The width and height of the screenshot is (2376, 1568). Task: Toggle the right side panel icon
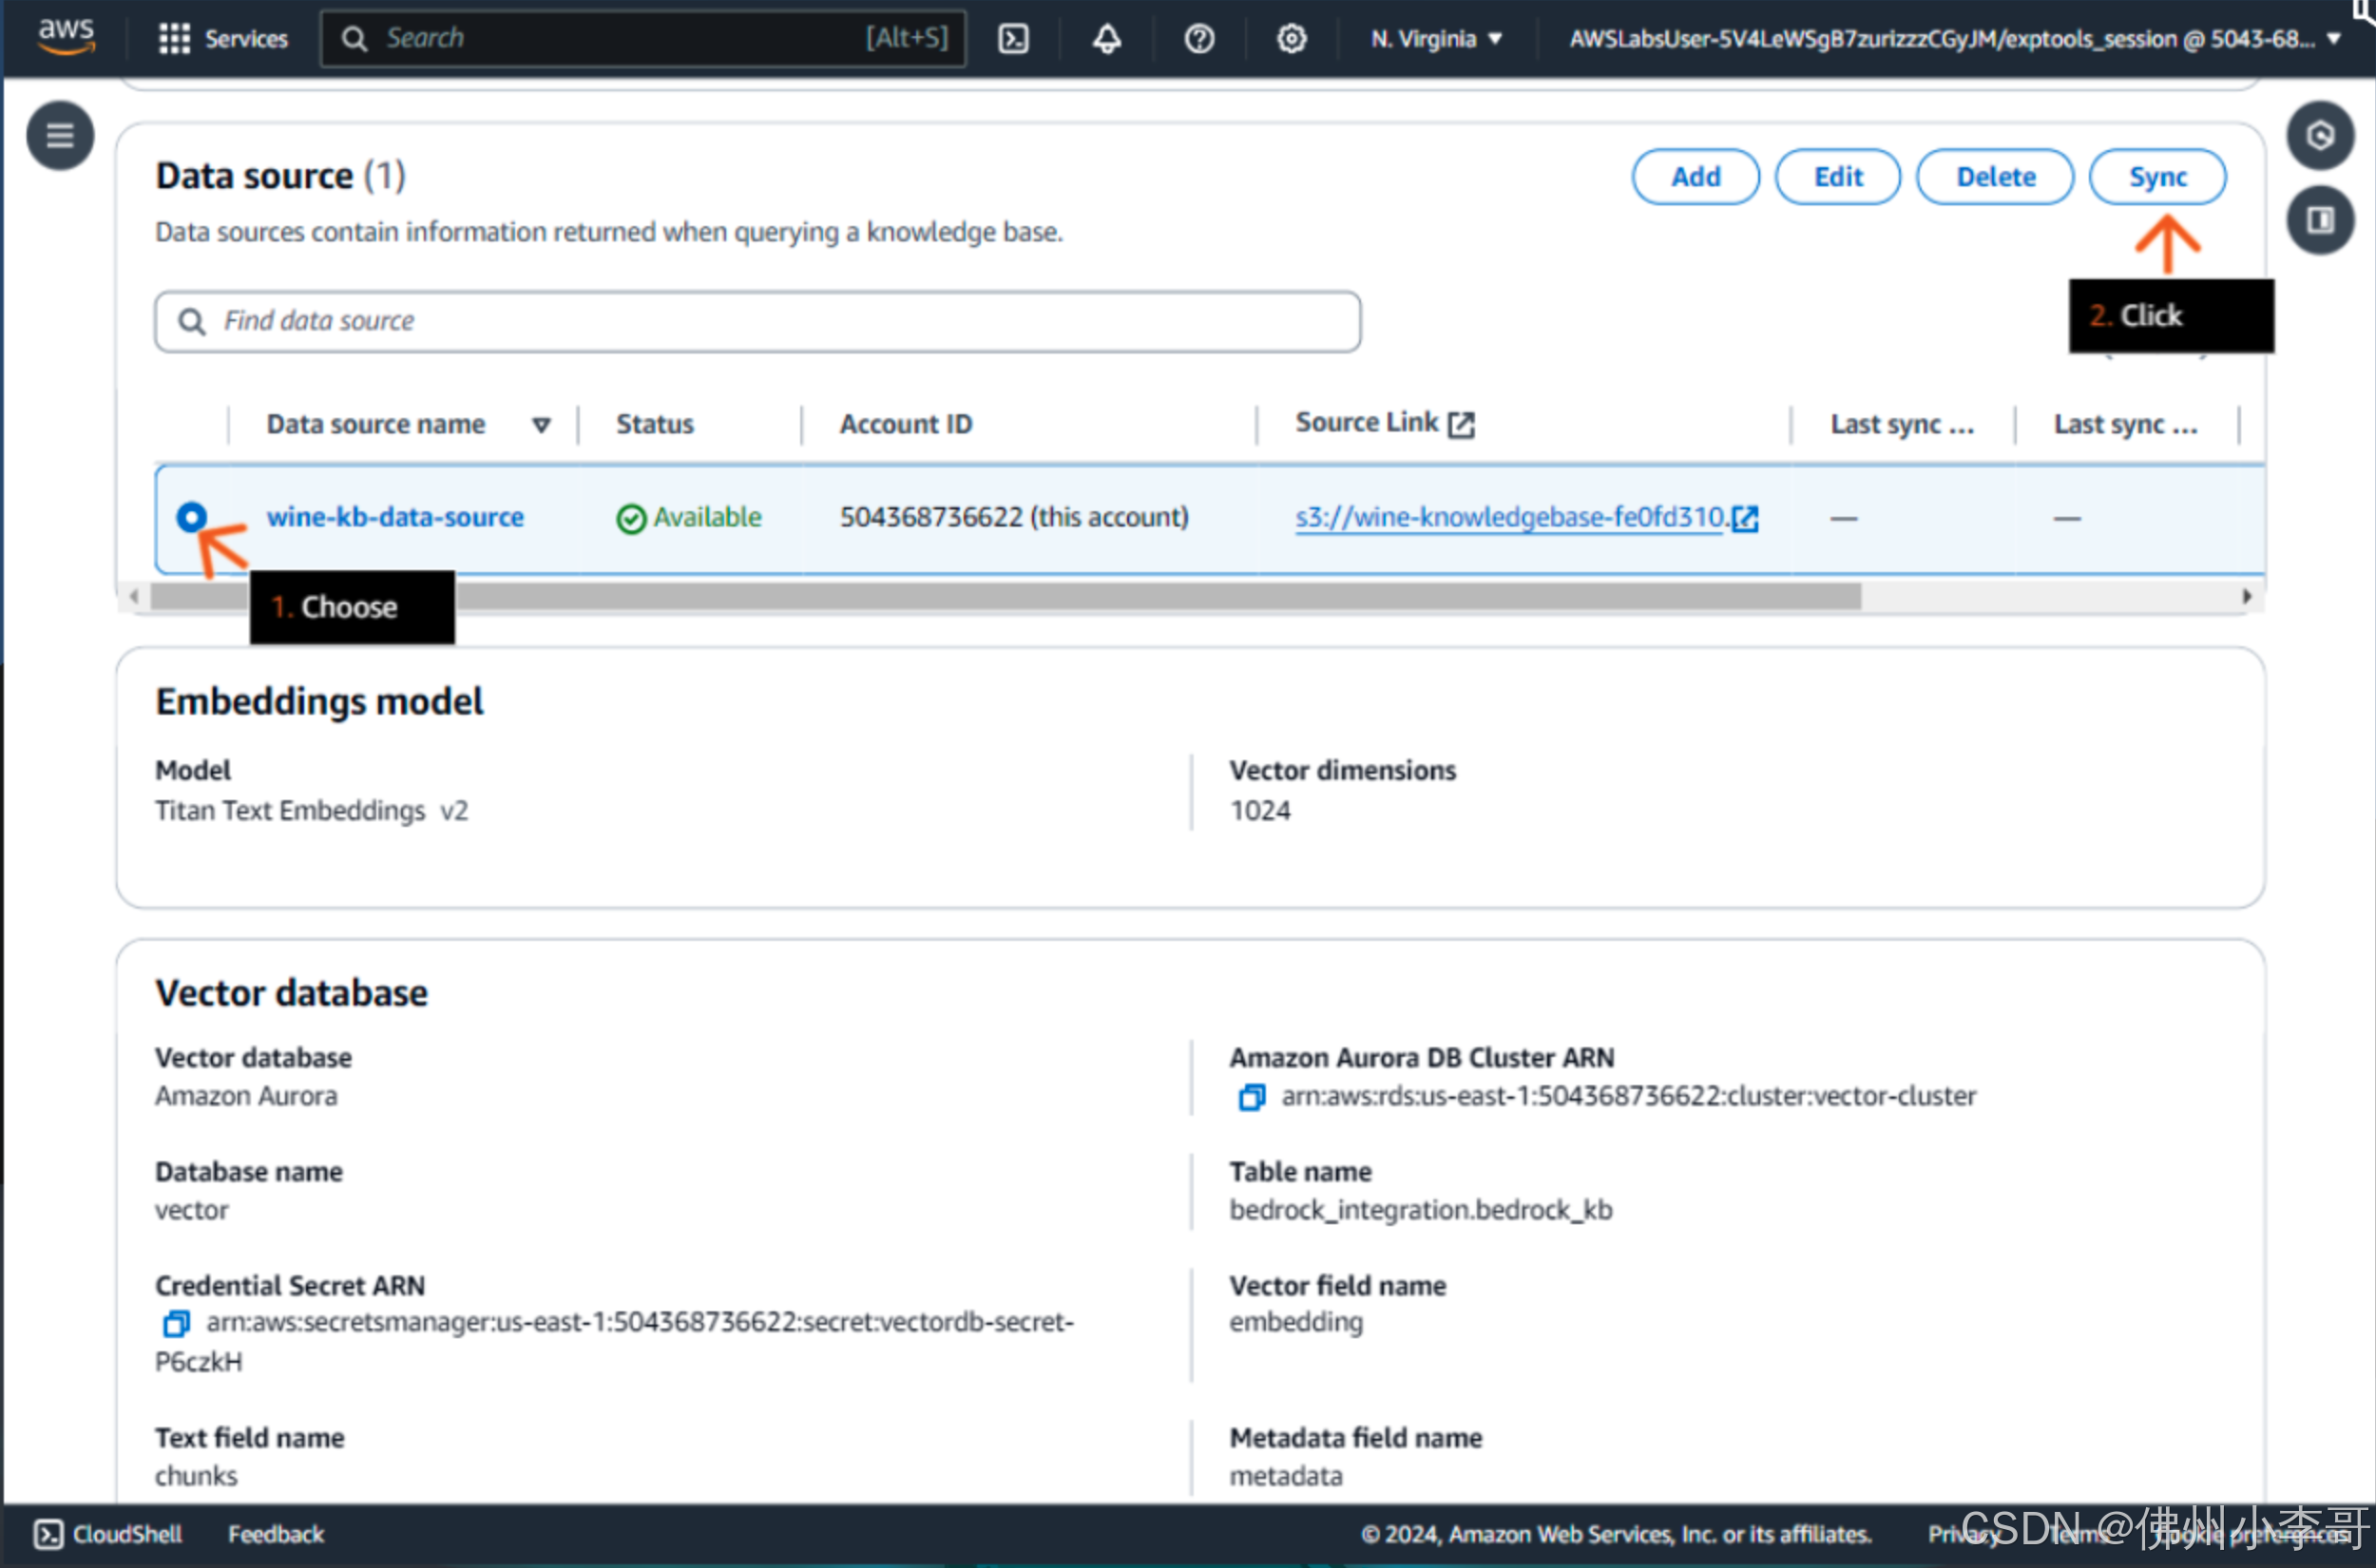pyautogui.click(x=2320, y=220)
